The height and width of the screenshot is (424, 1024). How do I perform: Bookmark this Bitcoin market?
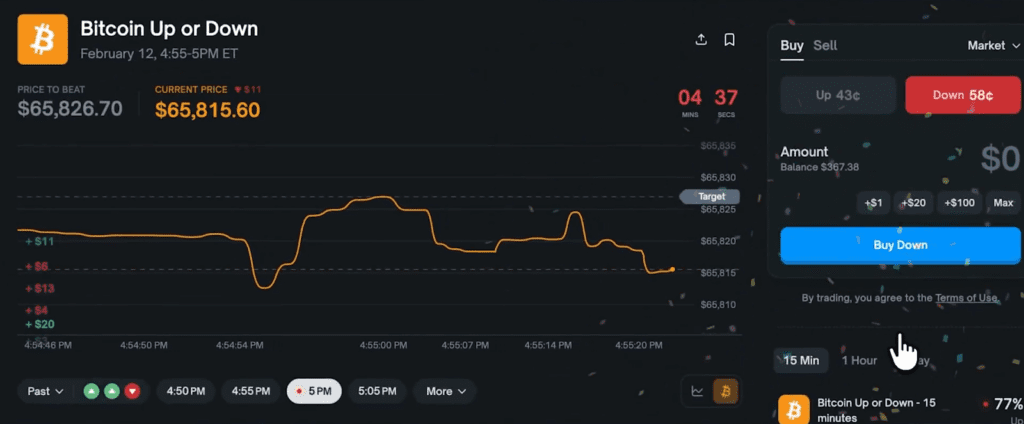pyautogui.click(x=730, y=40)
